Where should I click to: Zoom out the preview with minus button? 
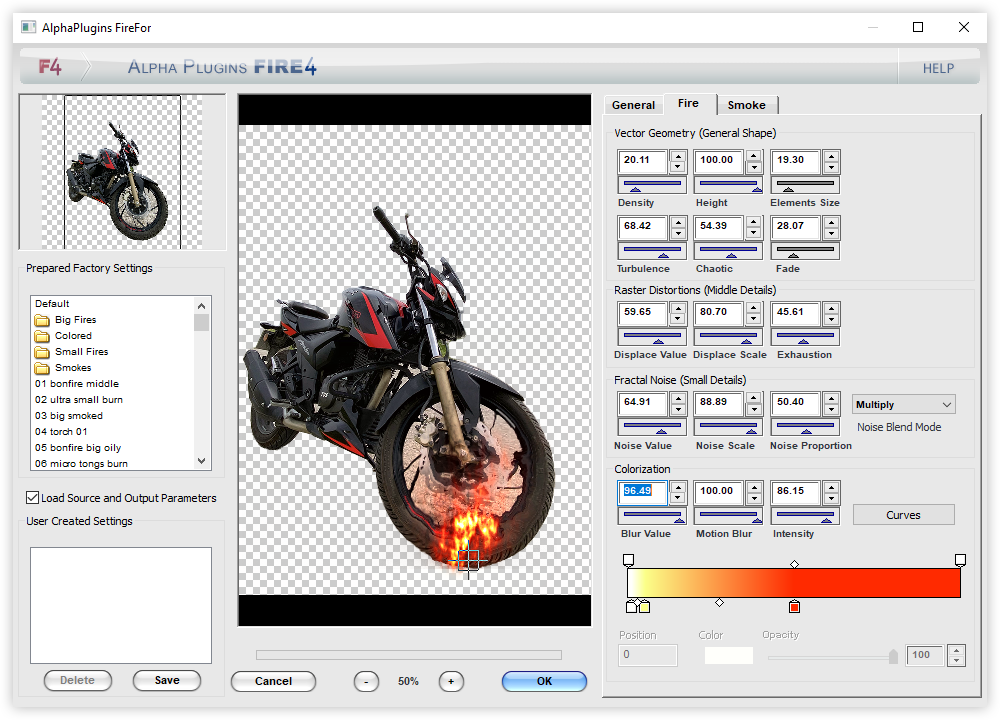coord(366,681)
